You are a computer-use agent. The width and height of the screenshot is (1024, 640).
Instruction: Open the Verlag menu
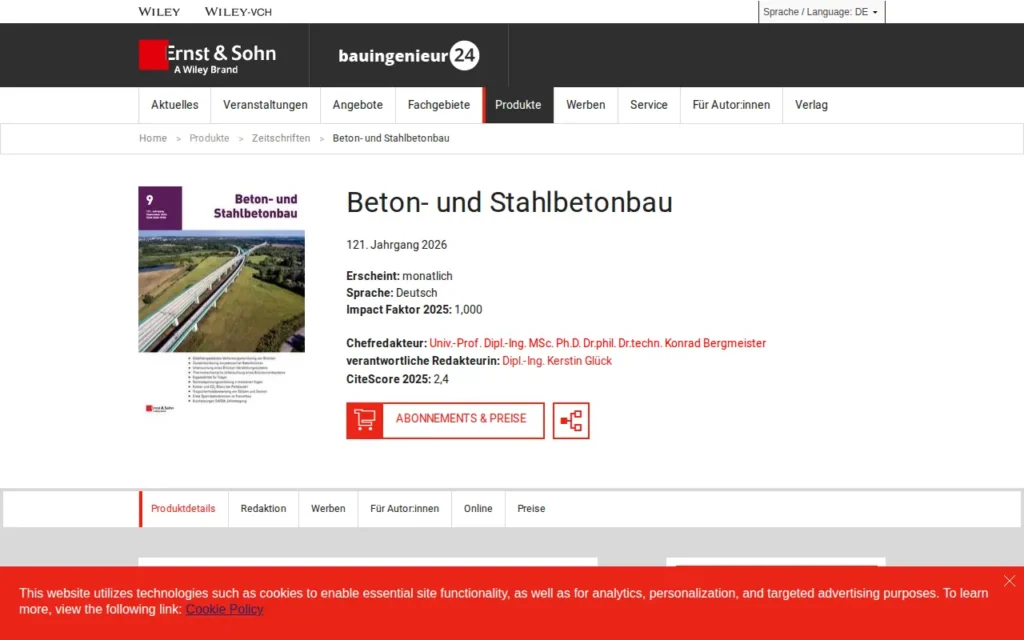[811, 105]
